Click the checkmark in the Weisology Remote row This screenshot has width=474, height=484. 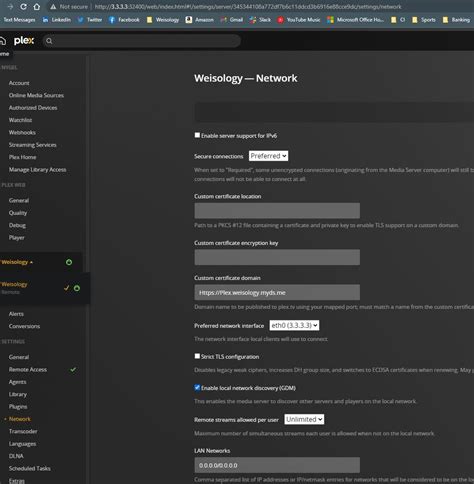coord(66,288)
